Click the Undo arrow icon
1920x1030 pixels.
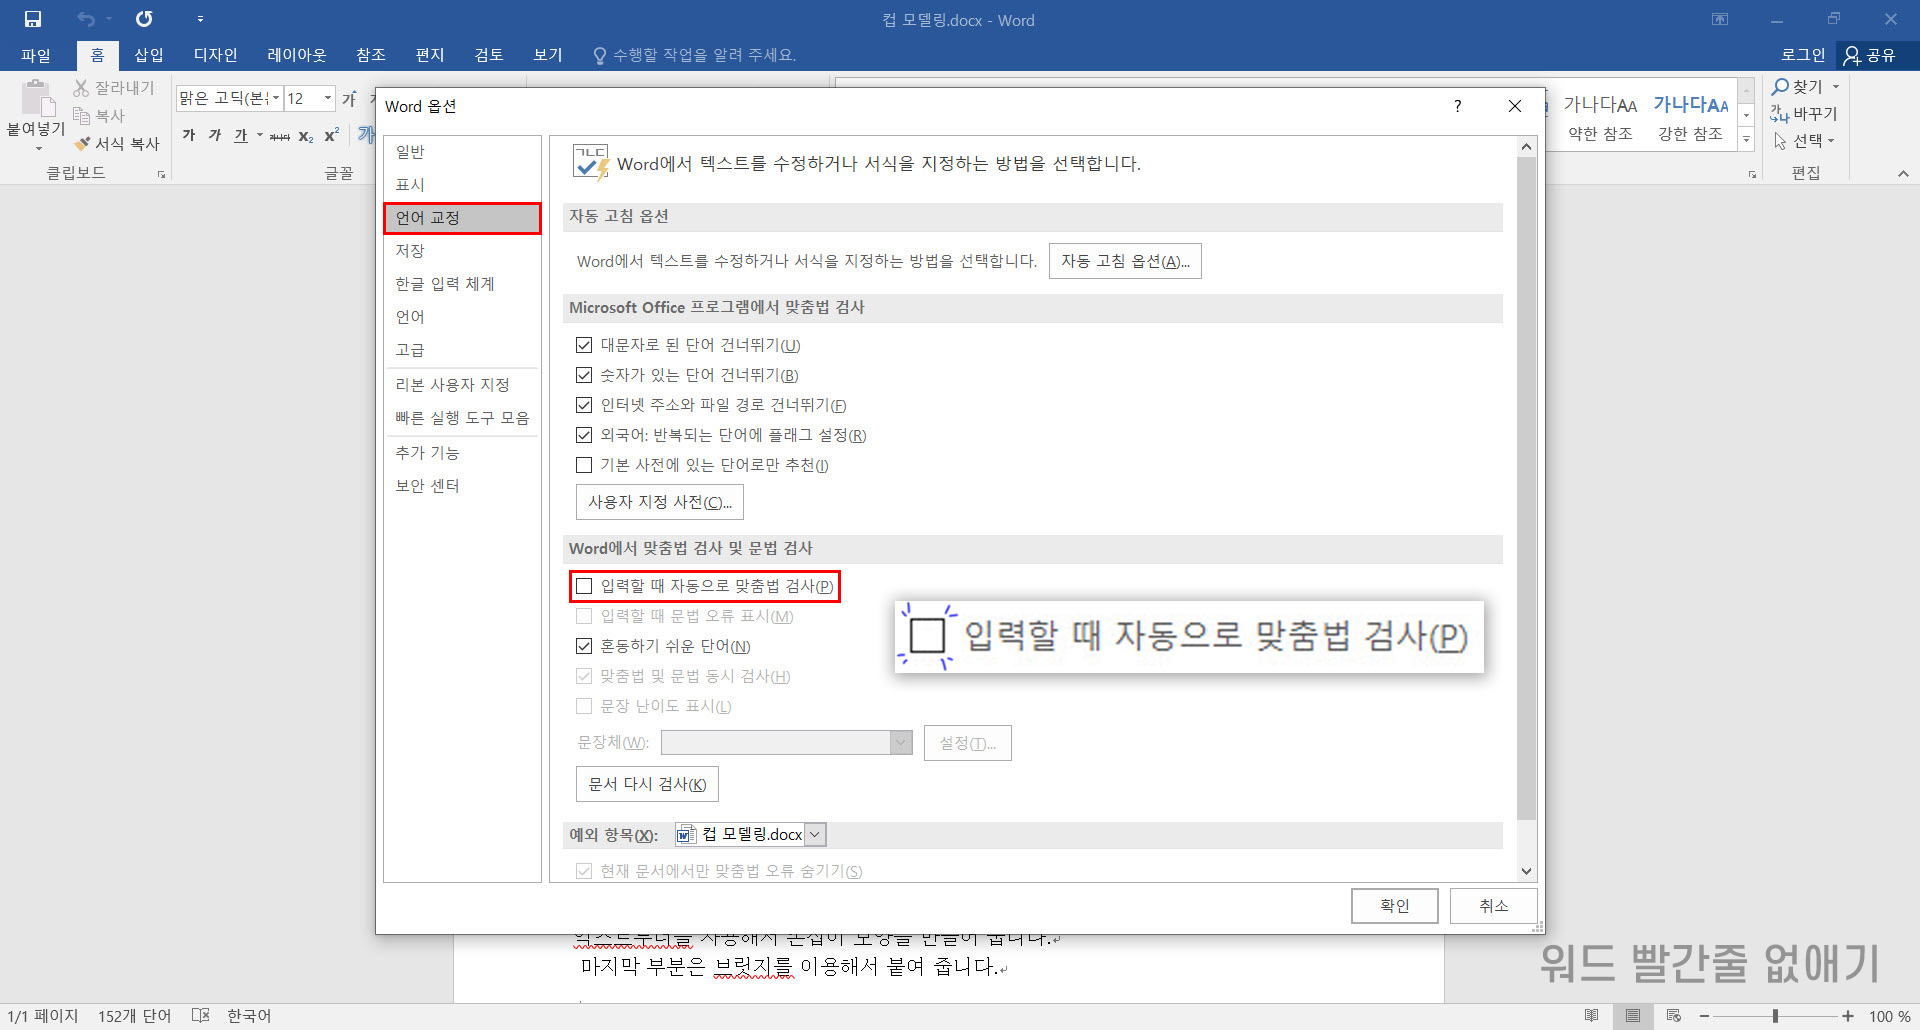[87, 19]
